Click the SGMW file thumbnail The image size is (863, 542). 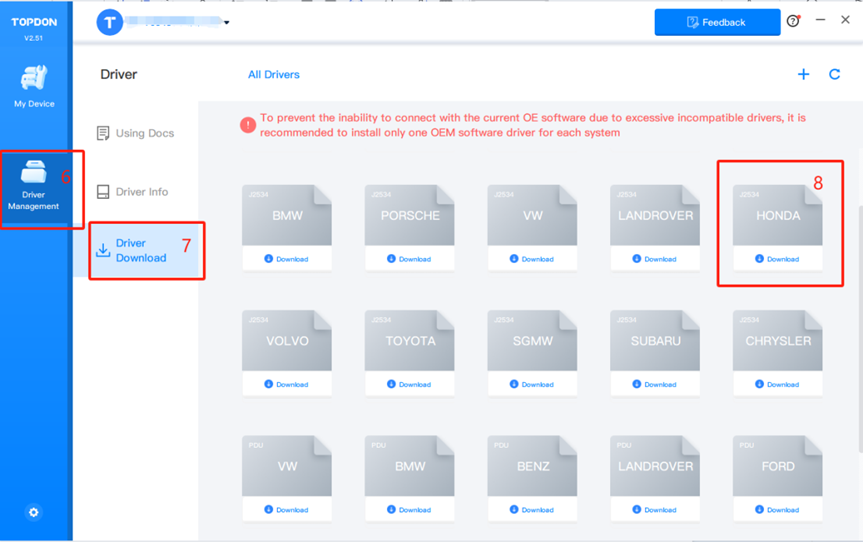point(532,341)
